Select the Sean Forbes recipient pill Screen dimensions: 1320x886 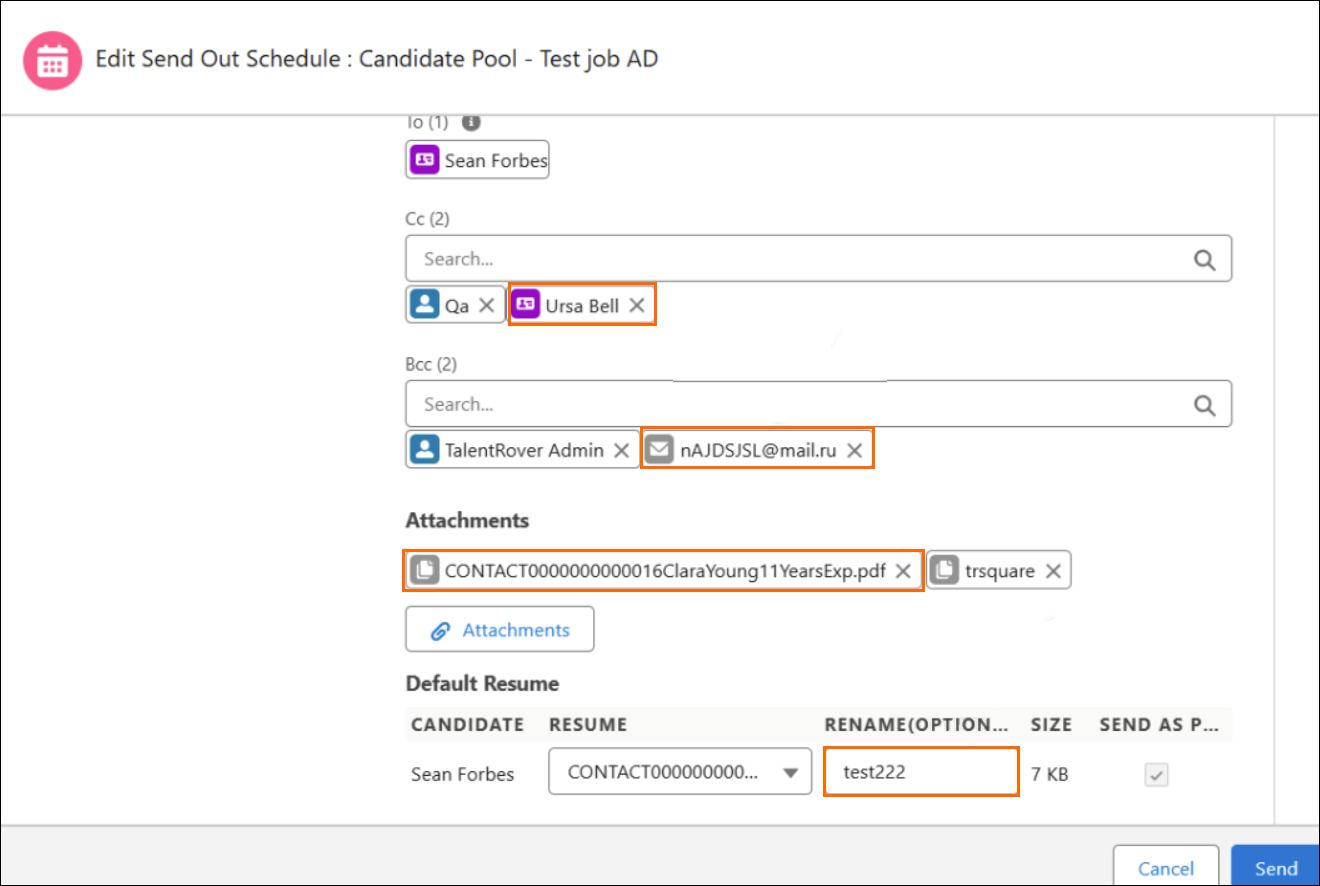(x=478, y=160)
